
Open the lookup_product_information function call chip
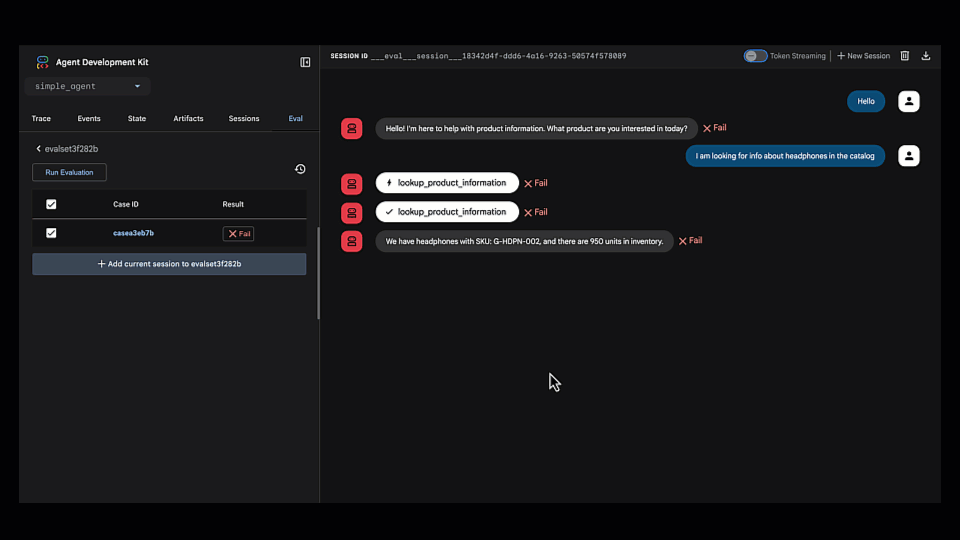coord(447,183)
